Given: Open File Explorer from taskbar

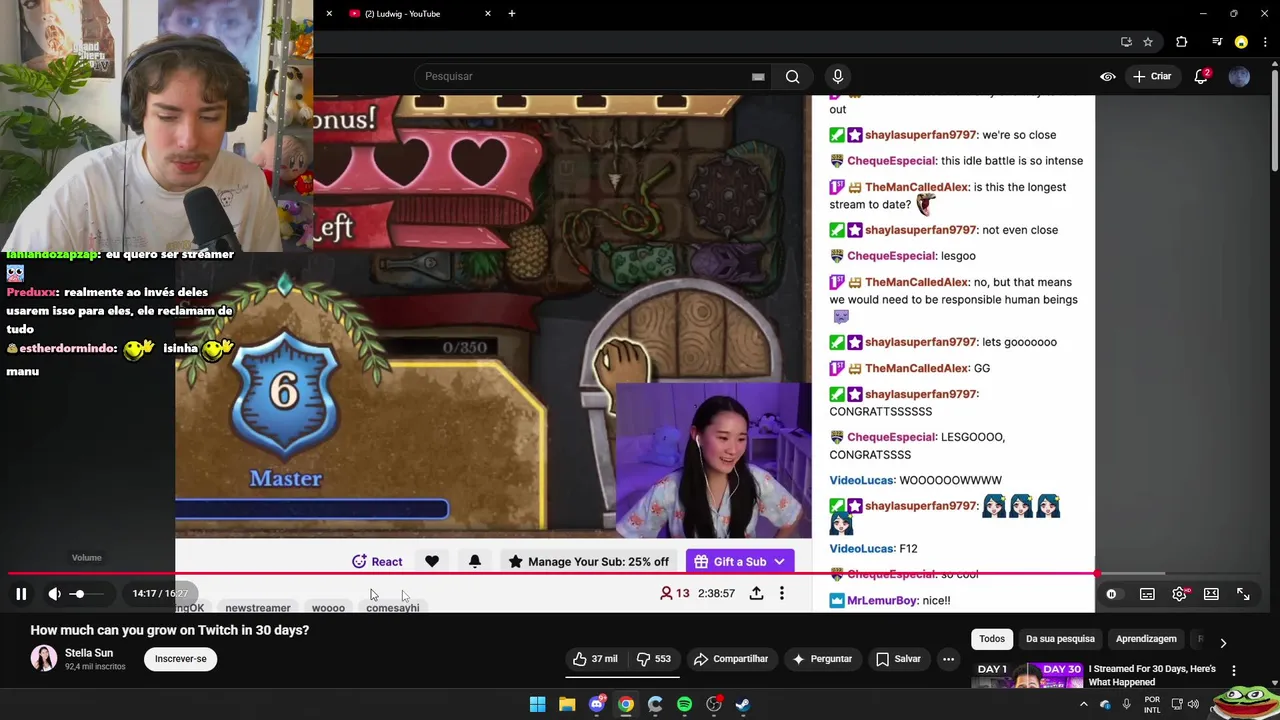Looking at the screenshot, I should pyautogui.click(x=567, y=705).
